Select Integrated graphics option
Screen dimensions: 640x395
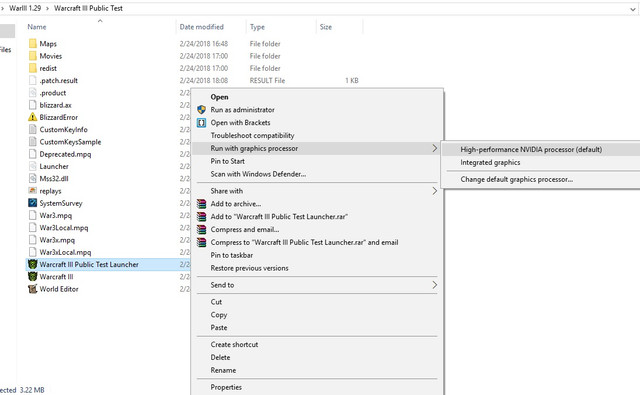pyautogui.click(x=490, y=162)
